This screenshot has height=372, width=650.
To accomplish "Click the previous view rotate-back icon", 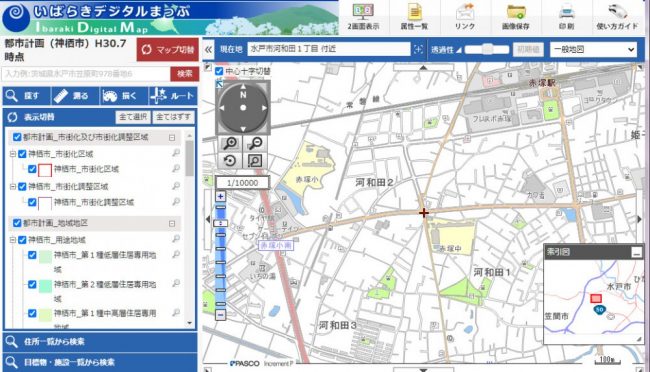I will click(230, 160).
